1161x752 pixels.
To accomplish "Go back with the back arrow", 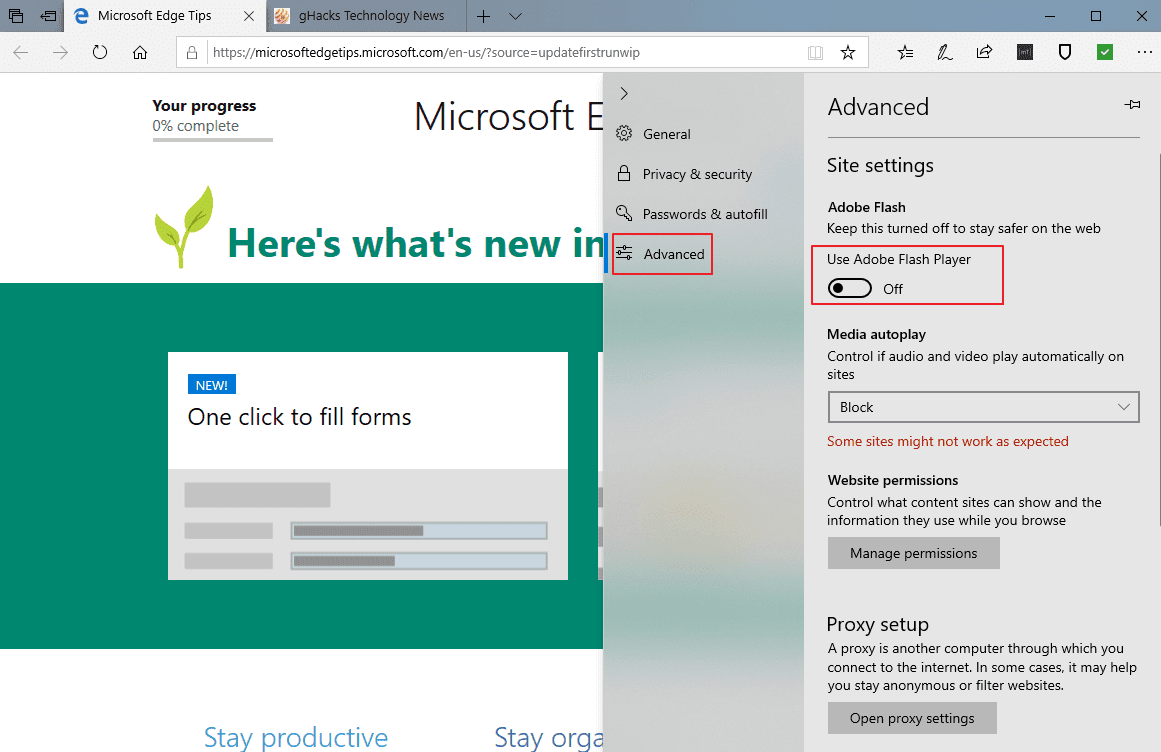I will point(21,53).
